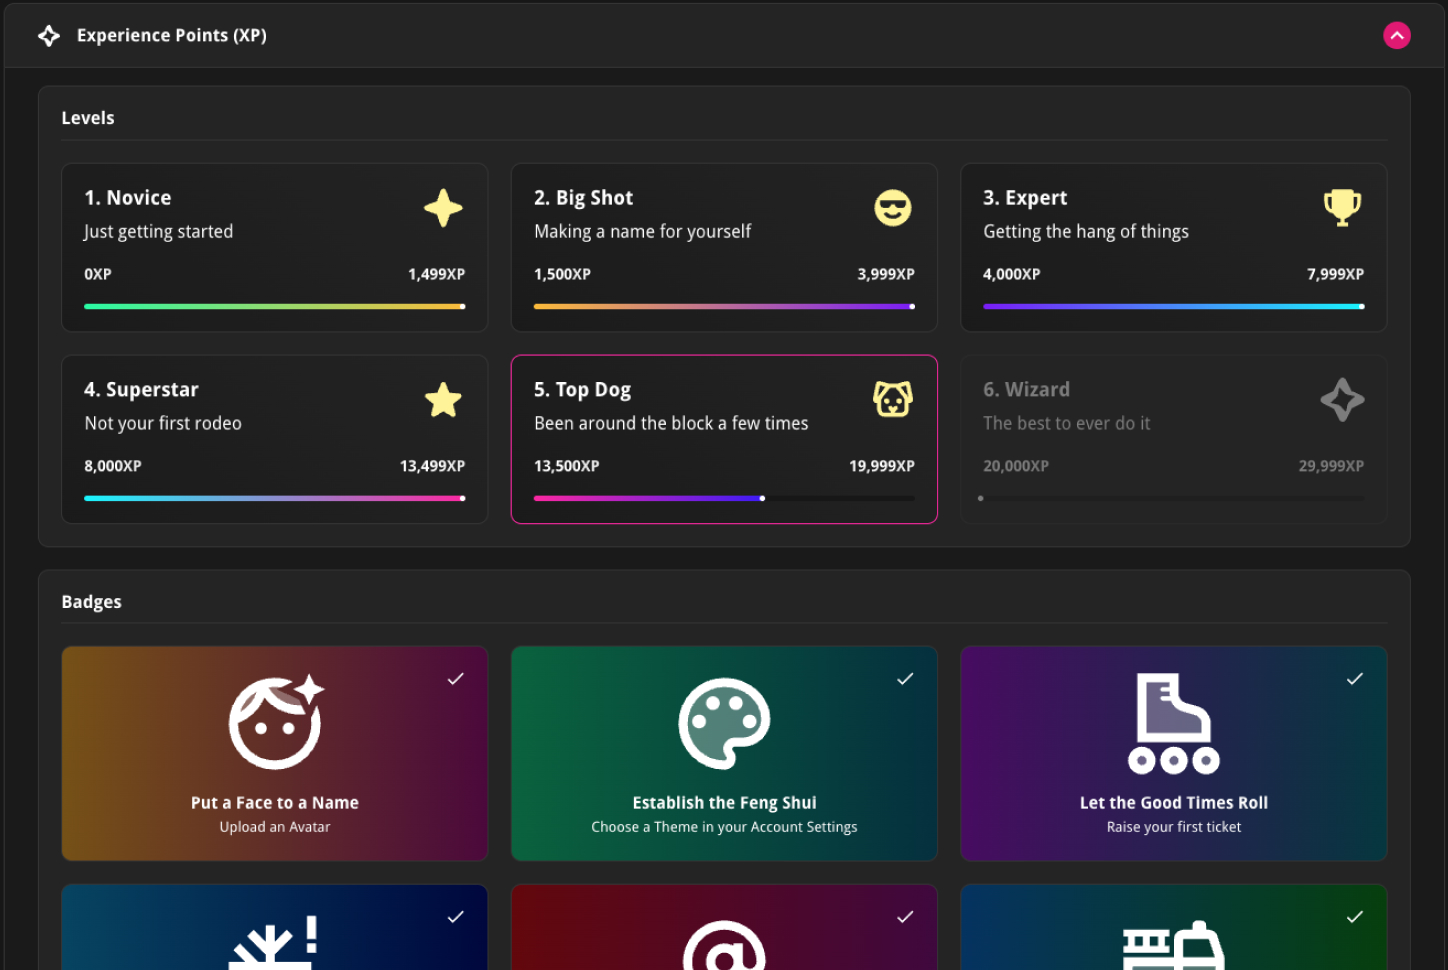The height and width of the screenshot is (970, 1448).
Task: Click the 19,999XP value in Top Dog card
Action: [x=882, y=466]
